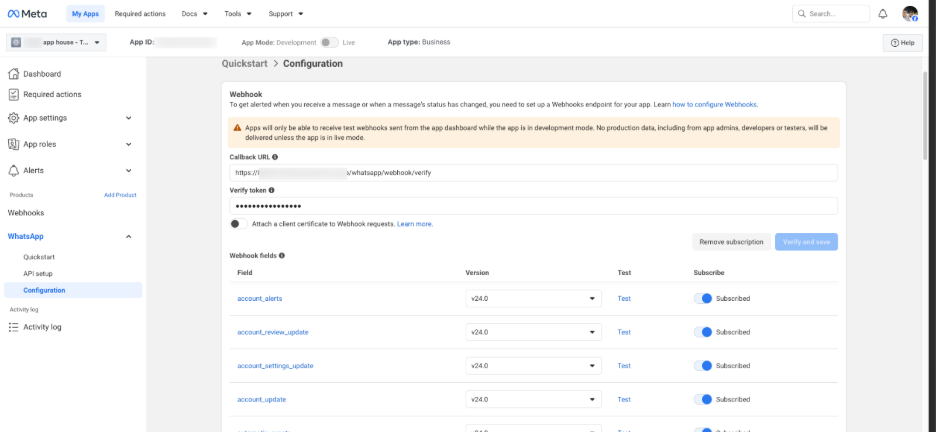Viewport: 936px width, 432px height.
Task: Open WhatsApp API setup page
Action: point(38,274)
